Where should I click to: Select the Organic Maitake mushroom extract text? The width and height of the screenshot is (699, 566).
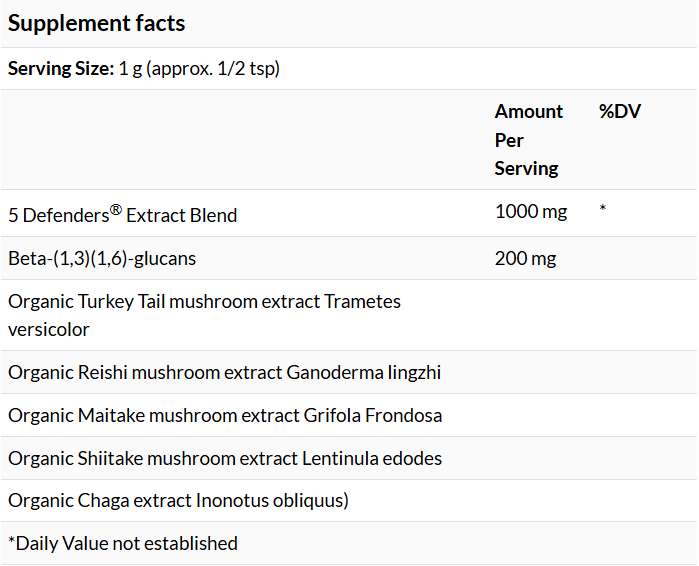pyautogui.click(x=152, y=415)
